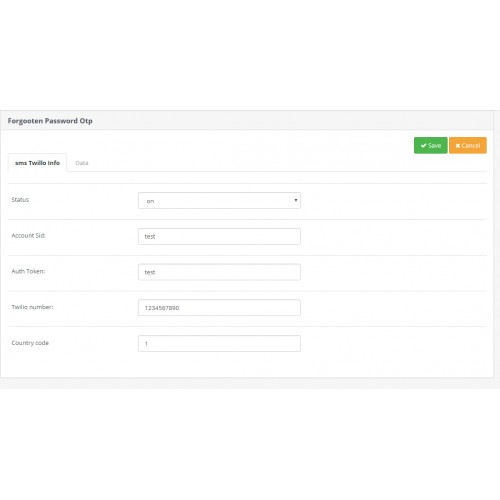Click the Country code label

[x=30, y=343]
